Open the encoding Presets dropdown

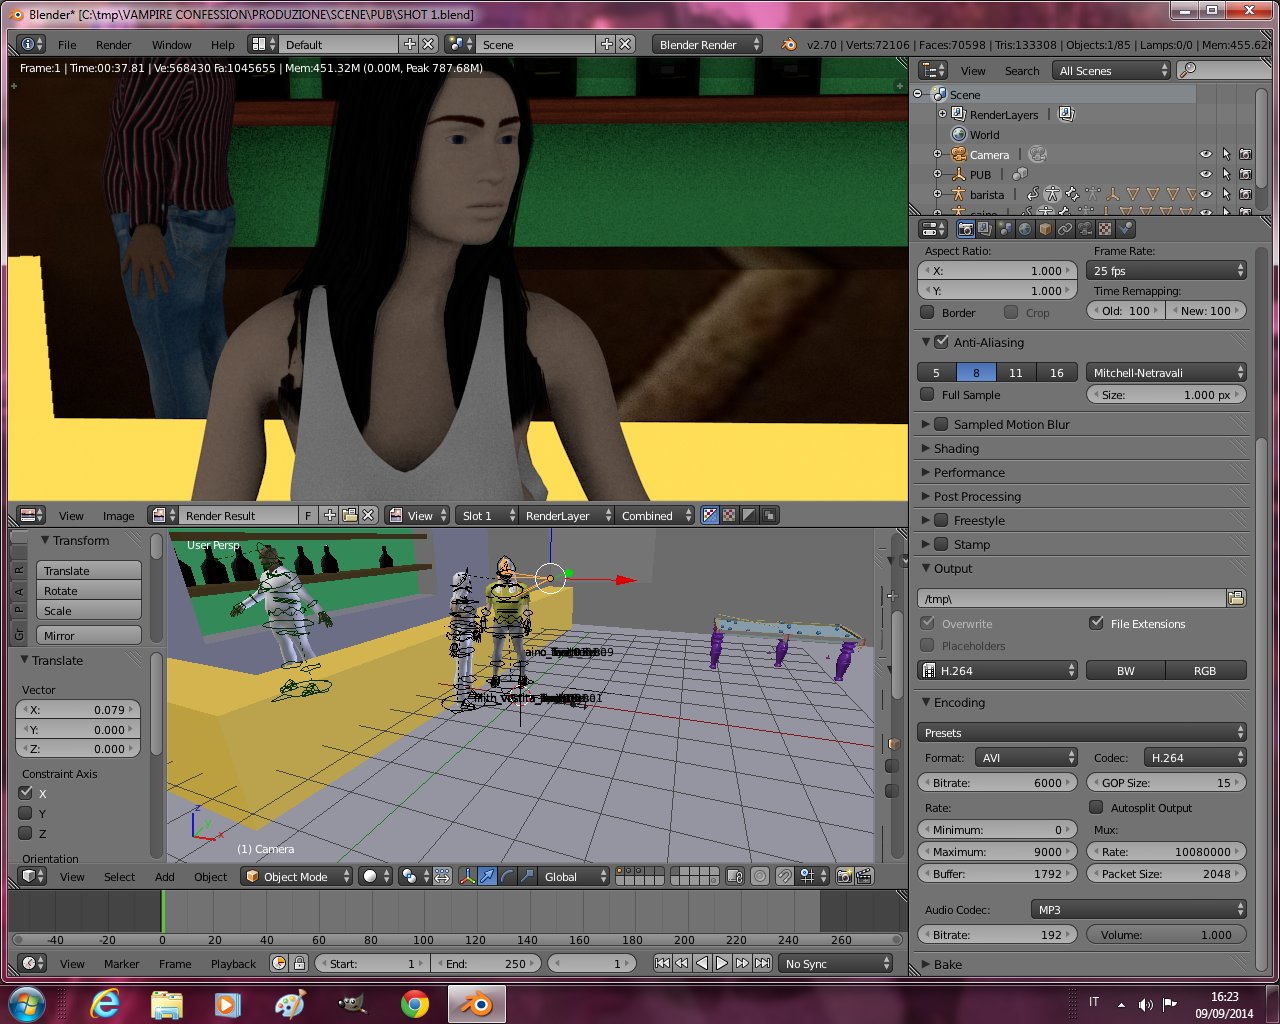click(1082, 732)
